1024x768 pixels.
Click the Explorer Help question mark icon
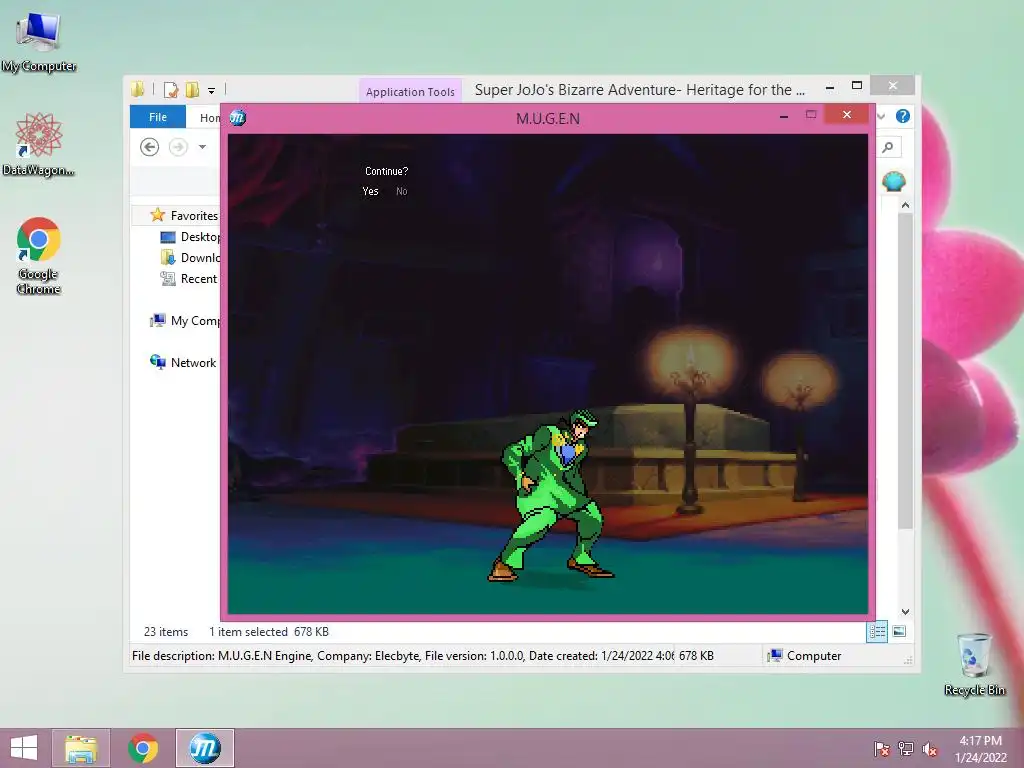[903, 116]
